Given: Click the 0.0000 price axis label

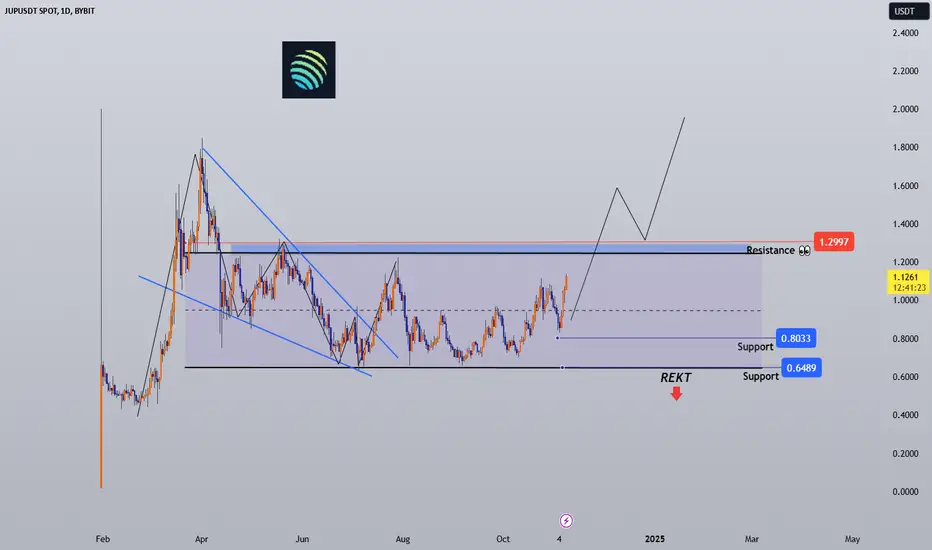Looking at the screenshot, I should click(905, 492).
